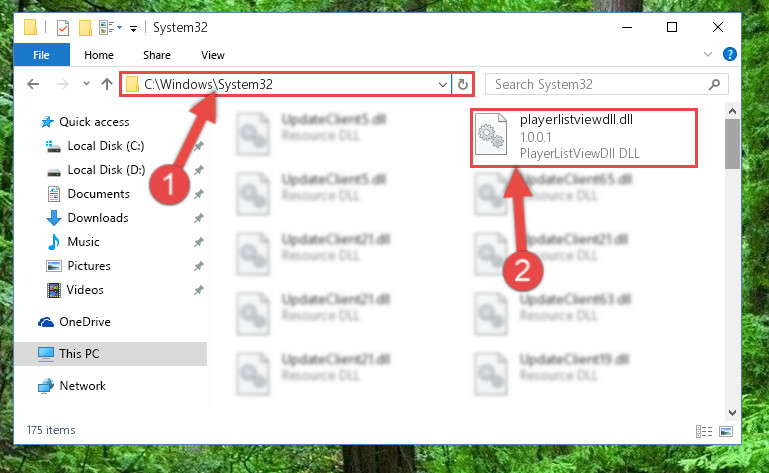Open the File menu
The width and height of the screenshot is (769, 473).
pyautogui.click(x=41, y=55)
